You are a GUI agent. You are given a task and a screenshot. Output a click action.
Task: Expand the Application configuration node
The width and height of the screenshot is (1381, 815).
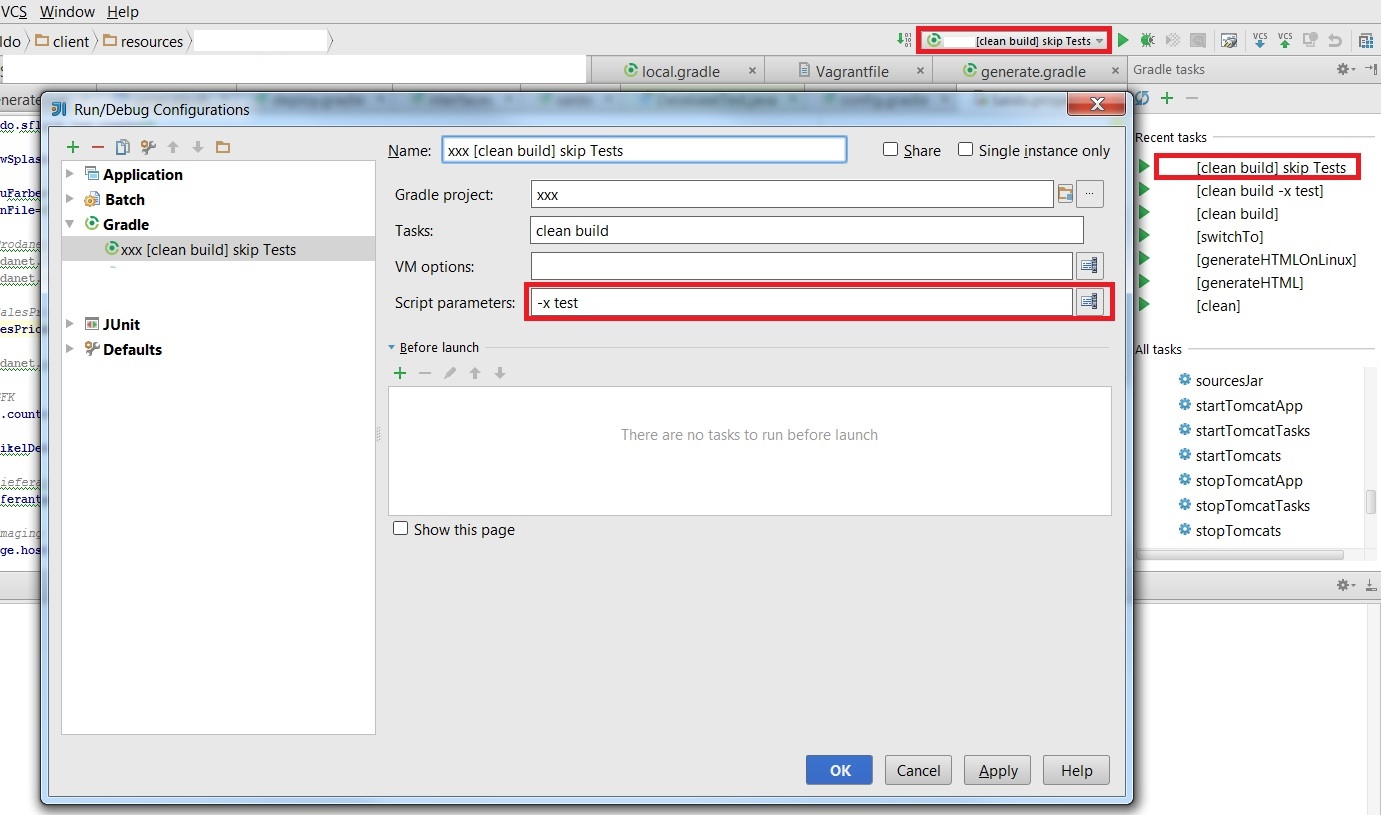[70, 174]
